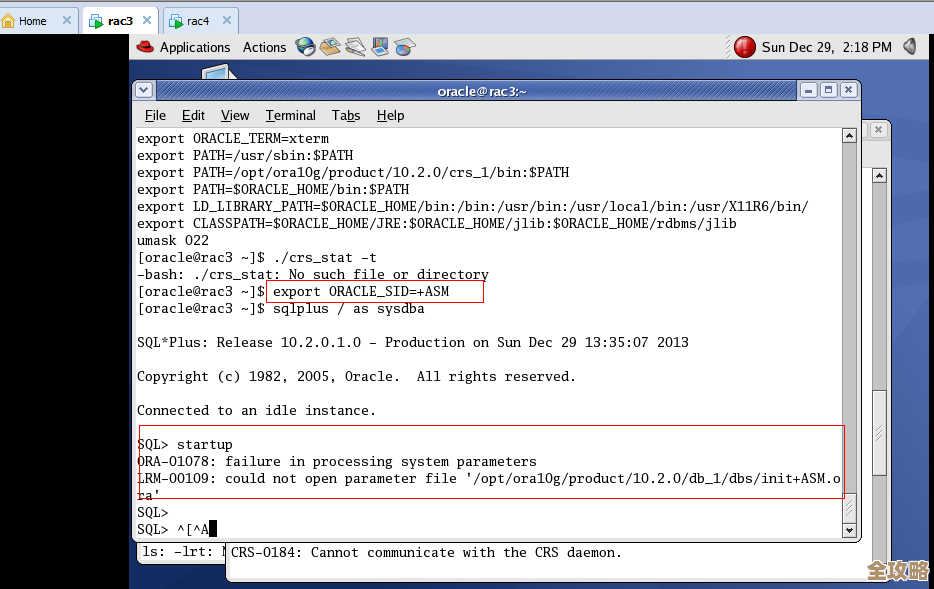
Task: Open the Terminal menu
Action: [x=290, y=115]
